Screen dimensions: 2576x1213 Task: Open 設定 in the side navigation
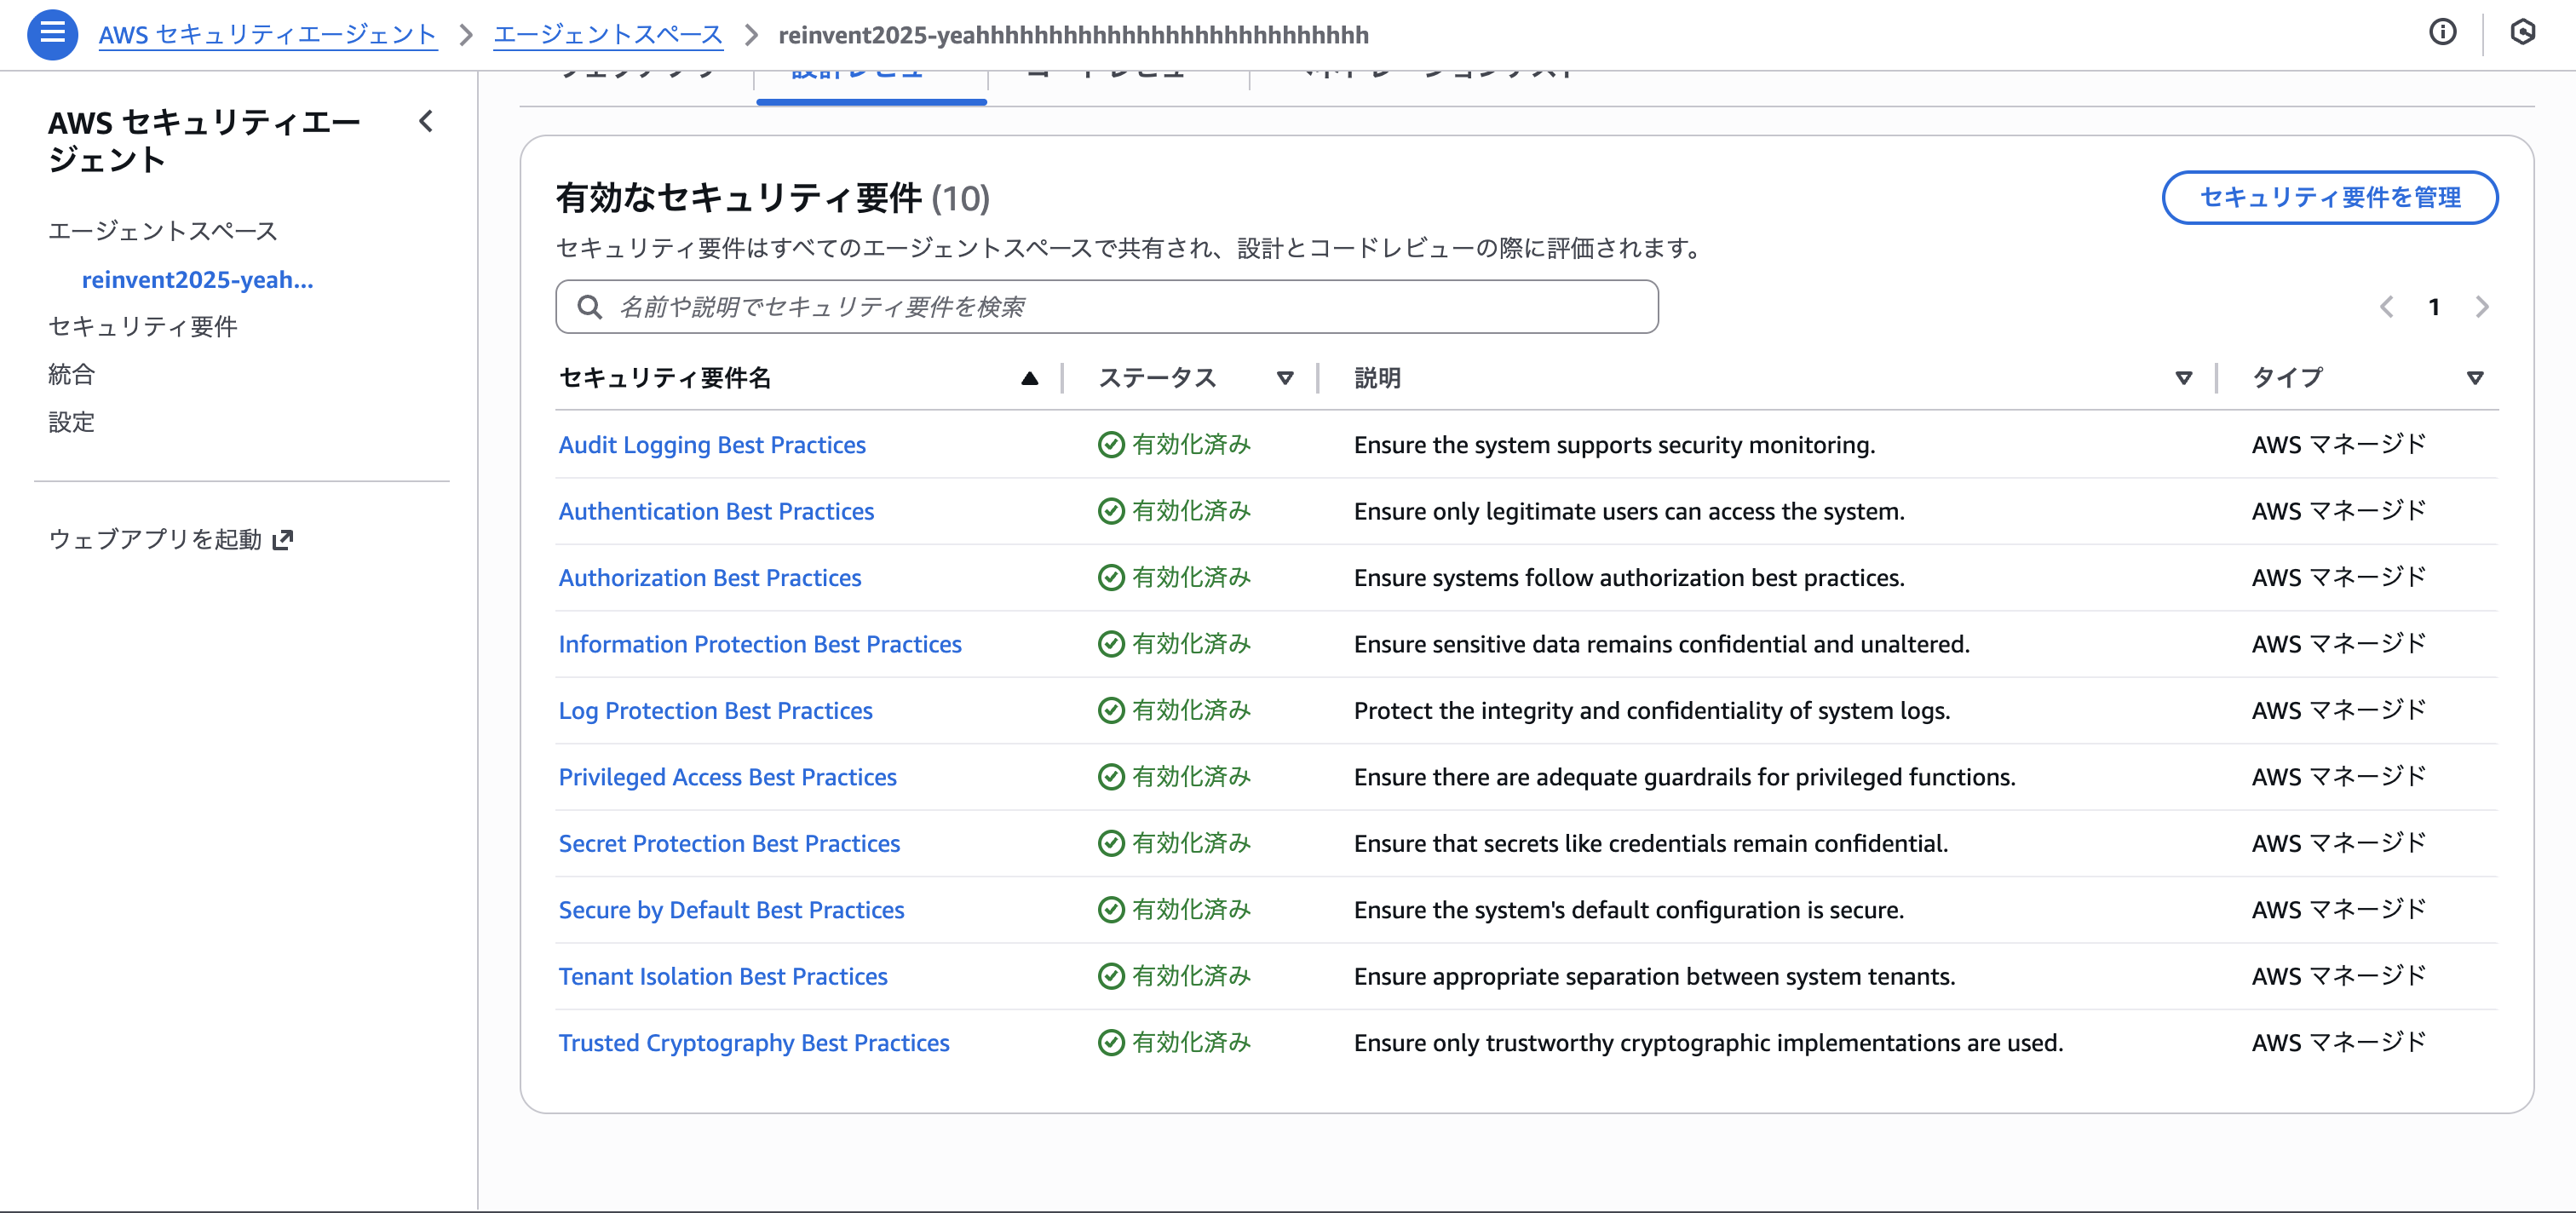[72, 422]
